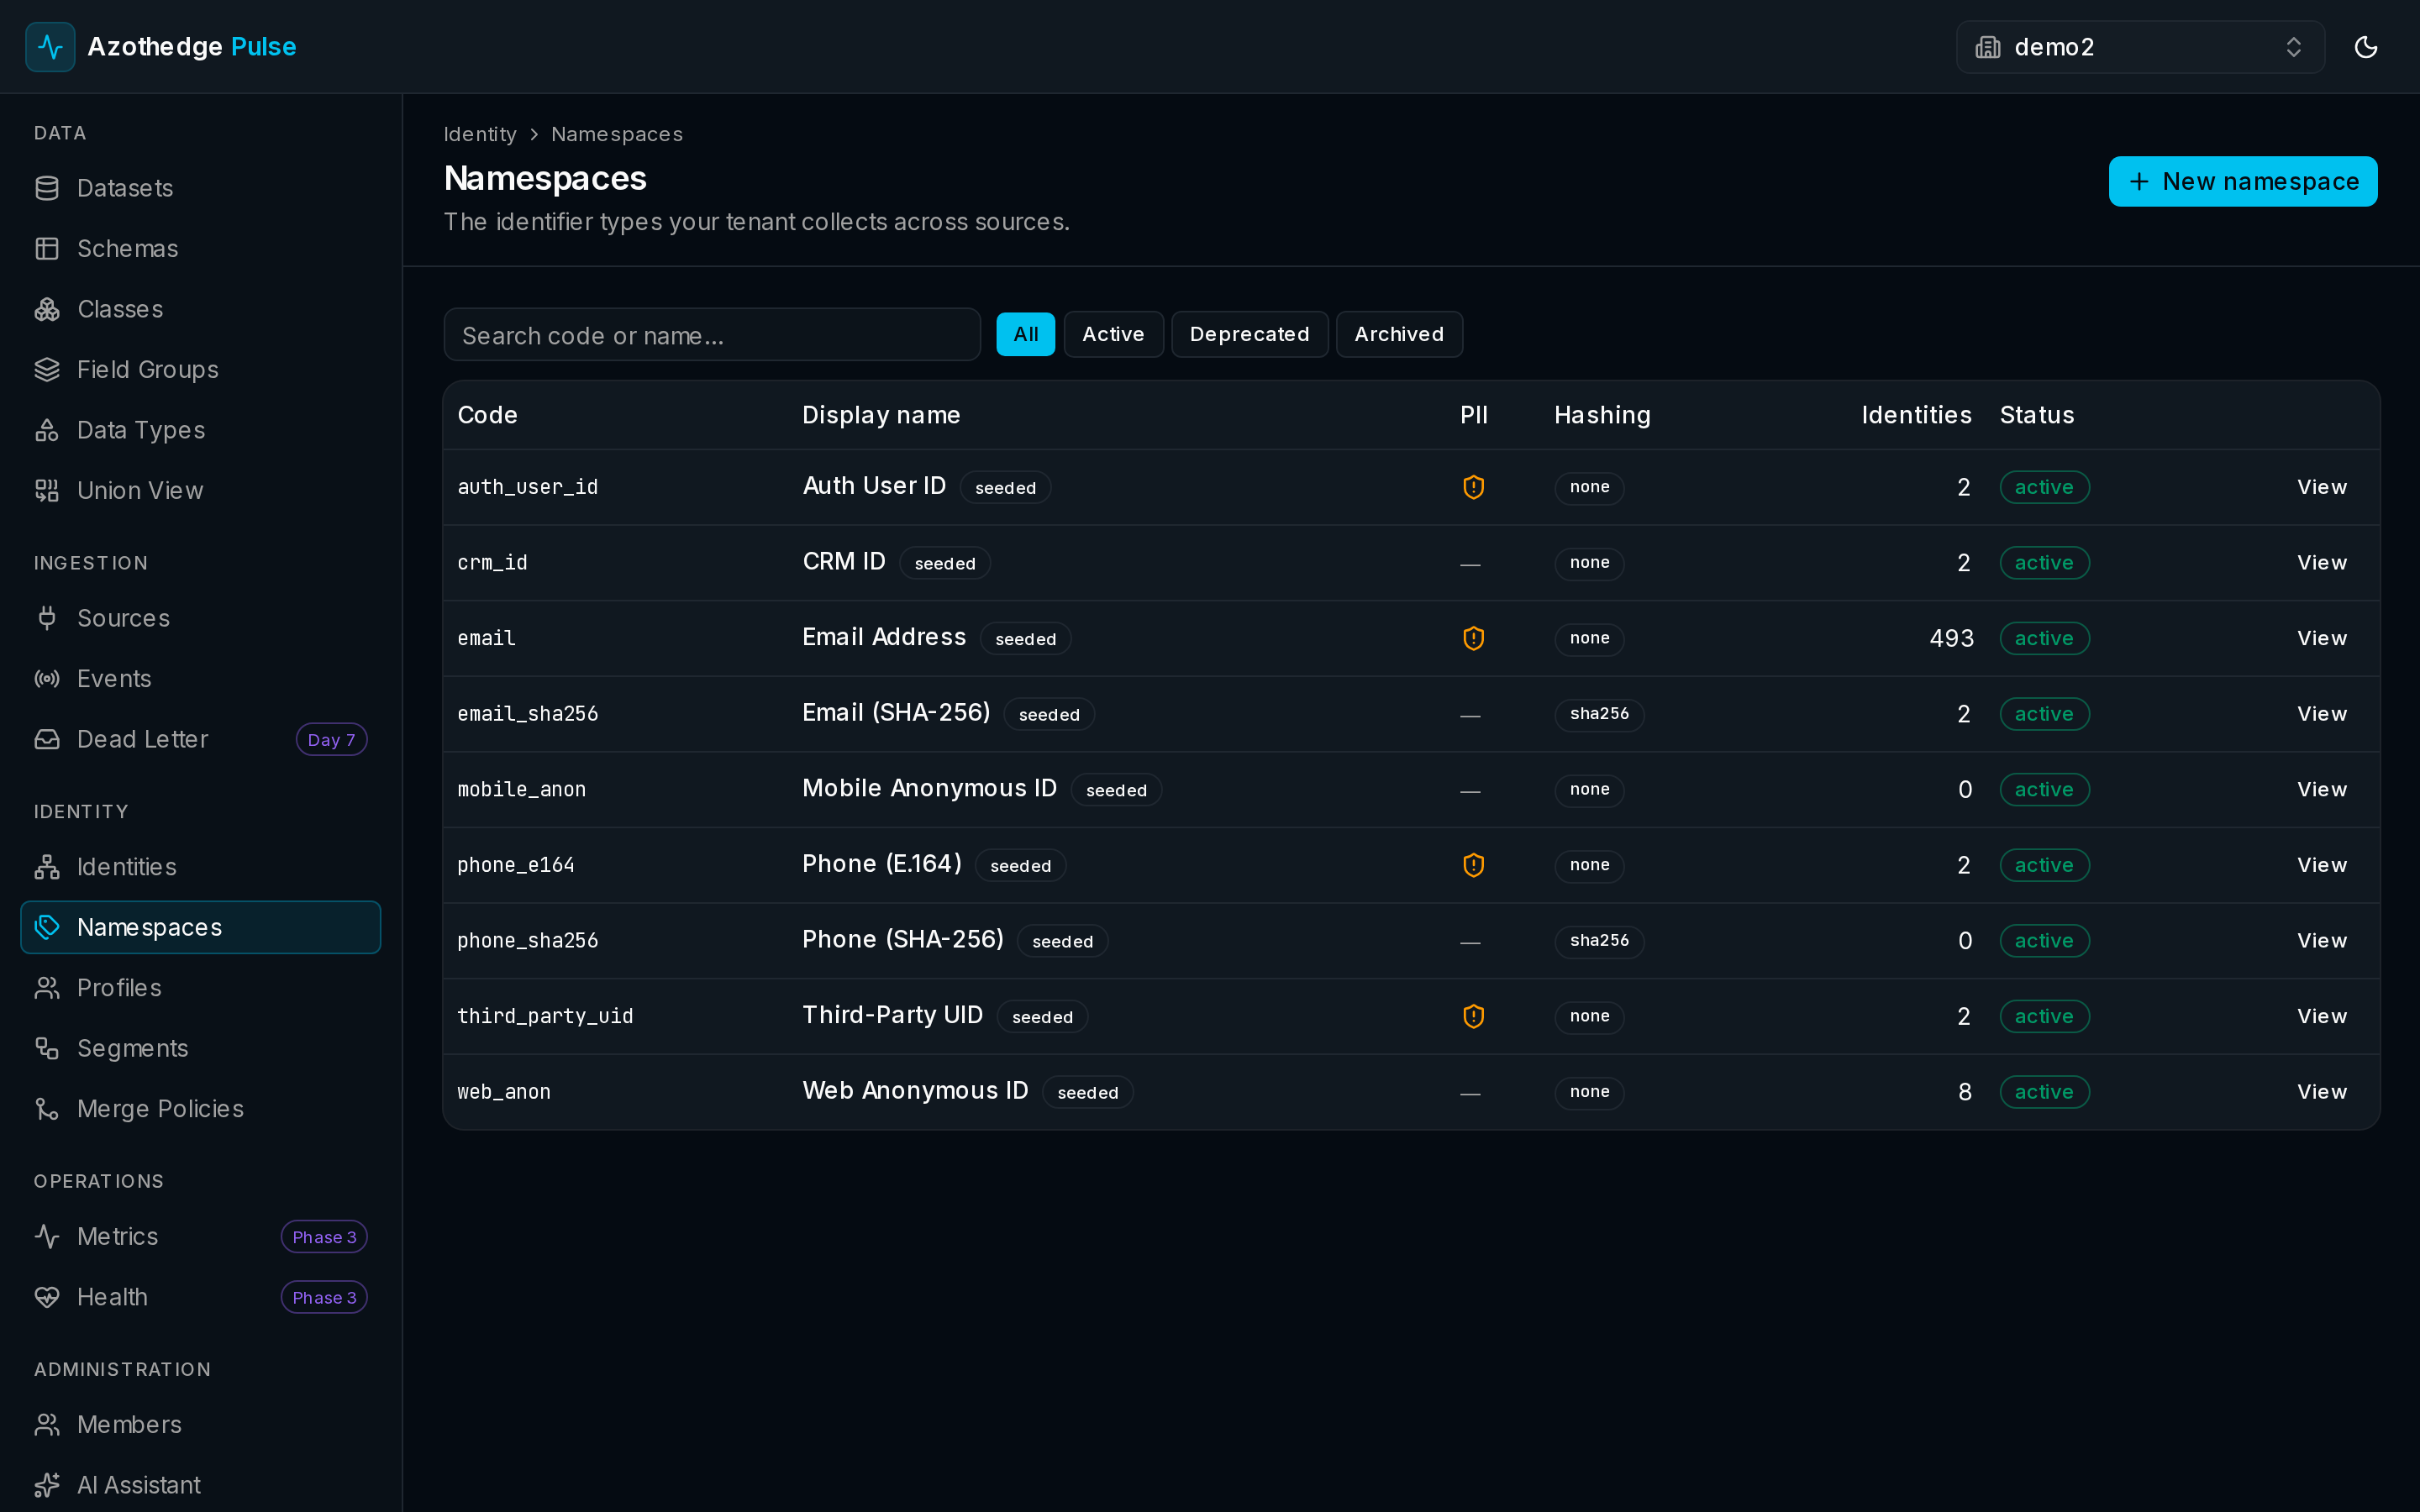
Task: Open Dead Letter queue
Action: (200, 739)
